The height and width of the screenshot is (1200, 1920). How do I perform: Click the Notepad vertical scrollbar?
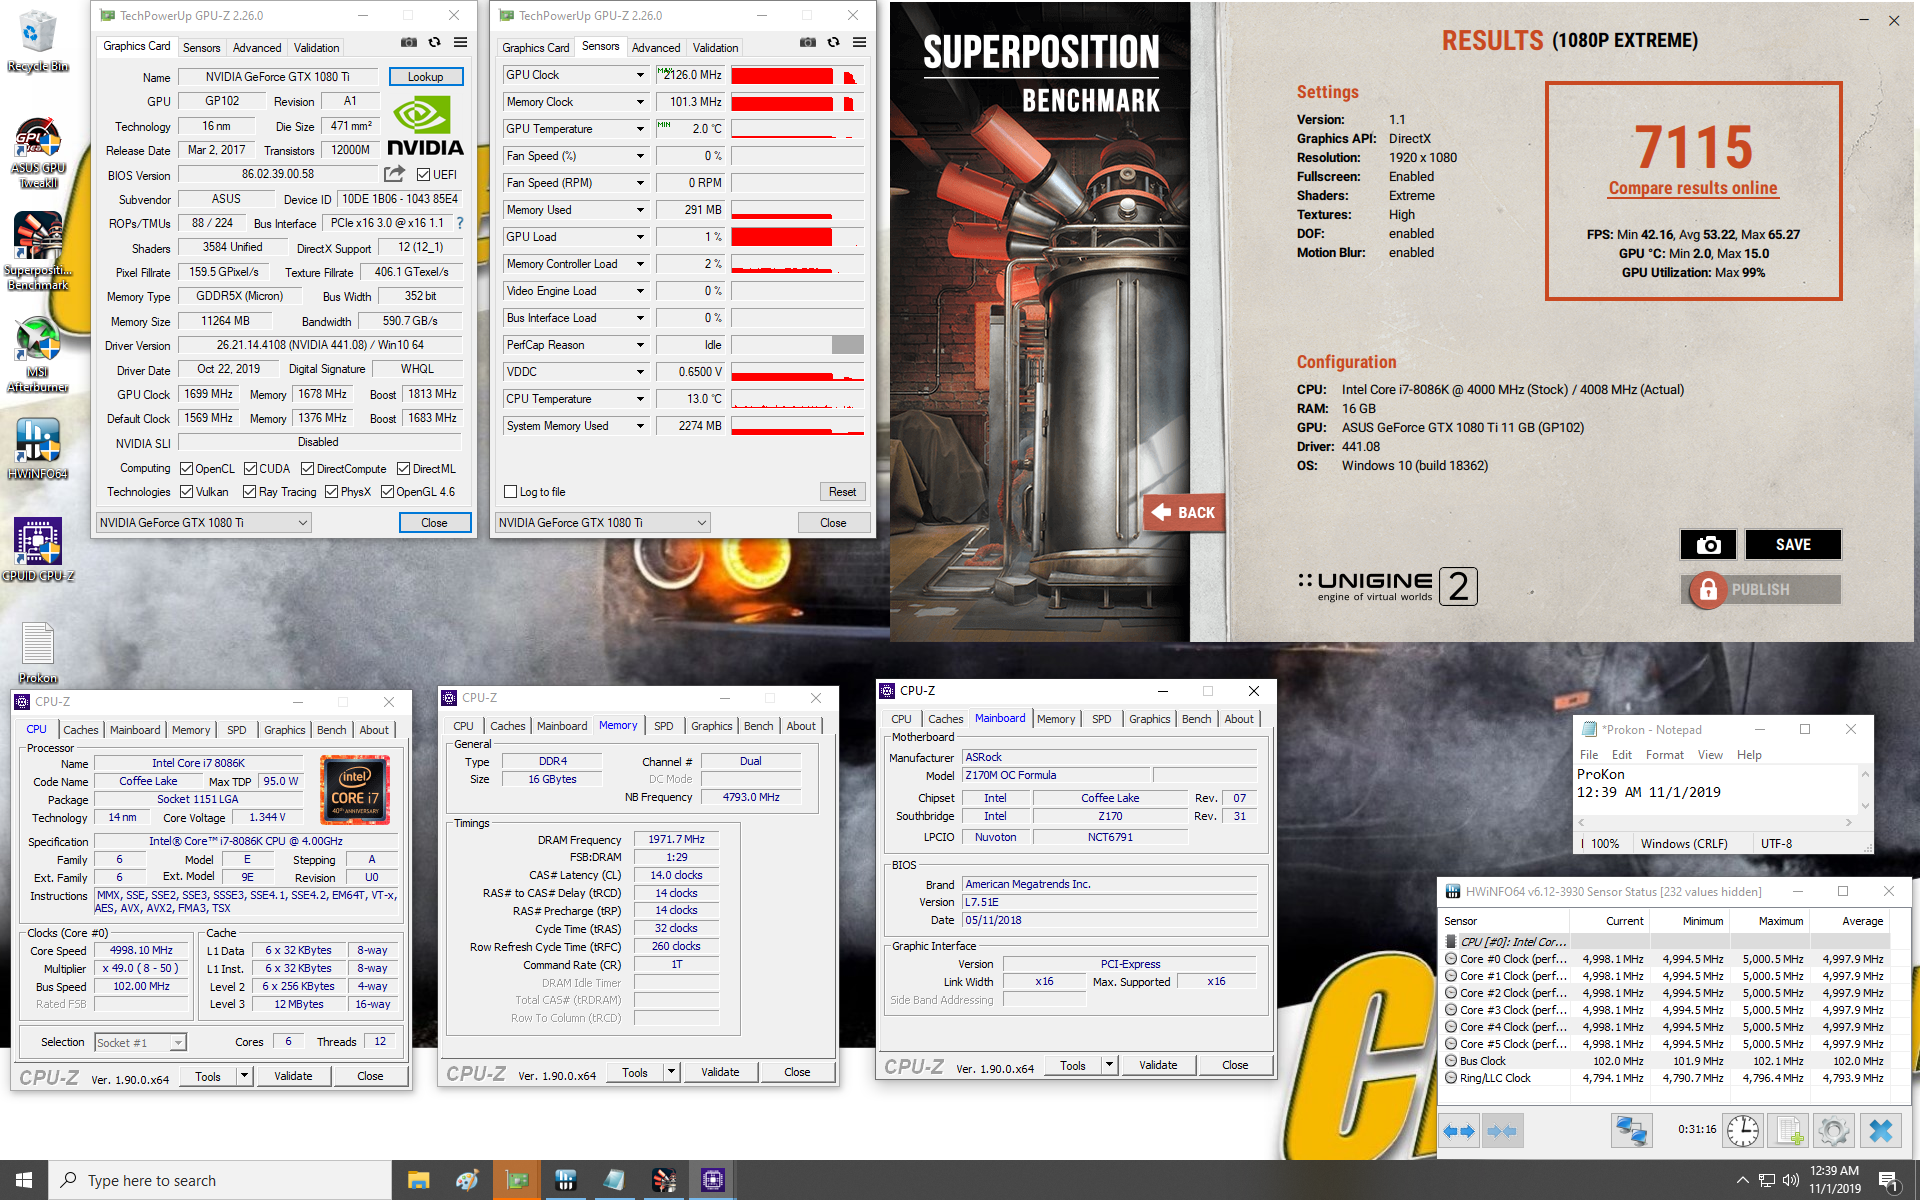coord(1865,790)
